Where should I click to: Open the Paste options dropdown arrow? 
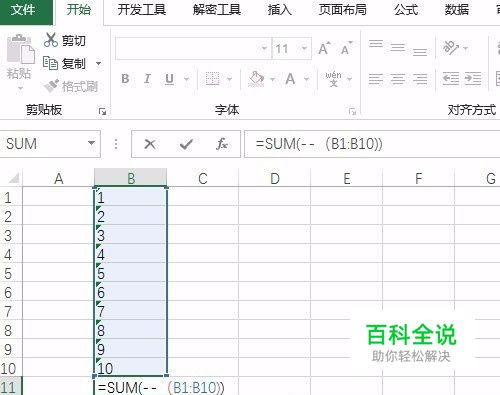[21, 88]
